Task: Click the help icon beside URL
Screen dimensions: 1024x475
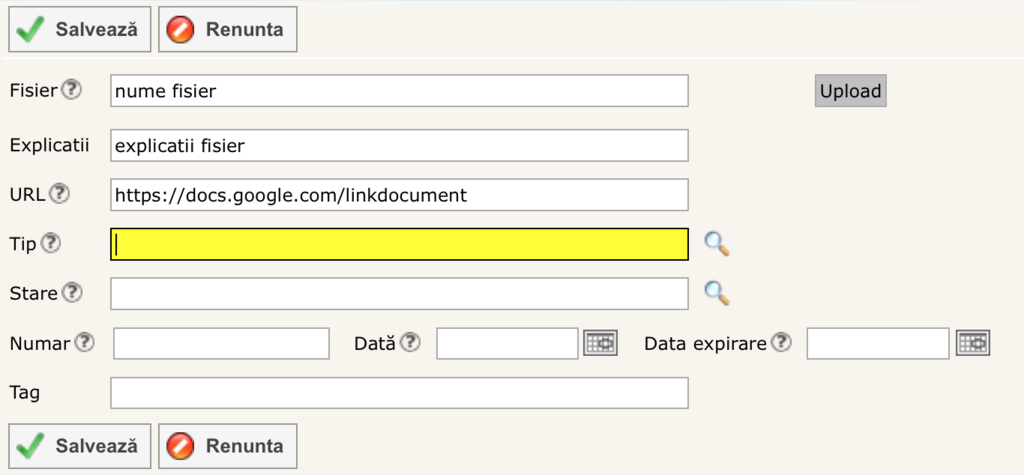Action: click(60, 194)
